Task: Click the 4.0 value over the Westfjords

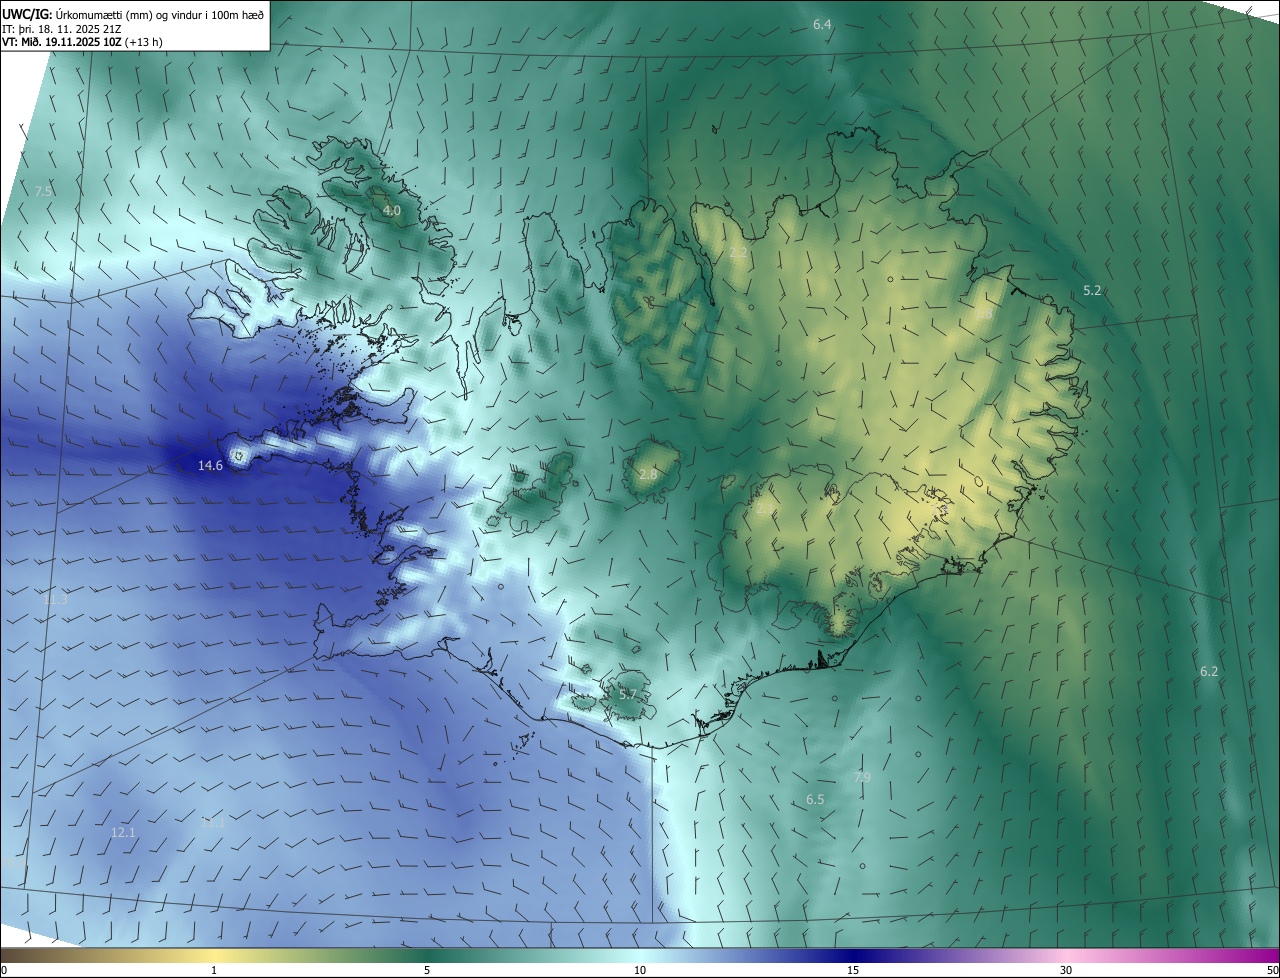Action: (x=392, y=211)
